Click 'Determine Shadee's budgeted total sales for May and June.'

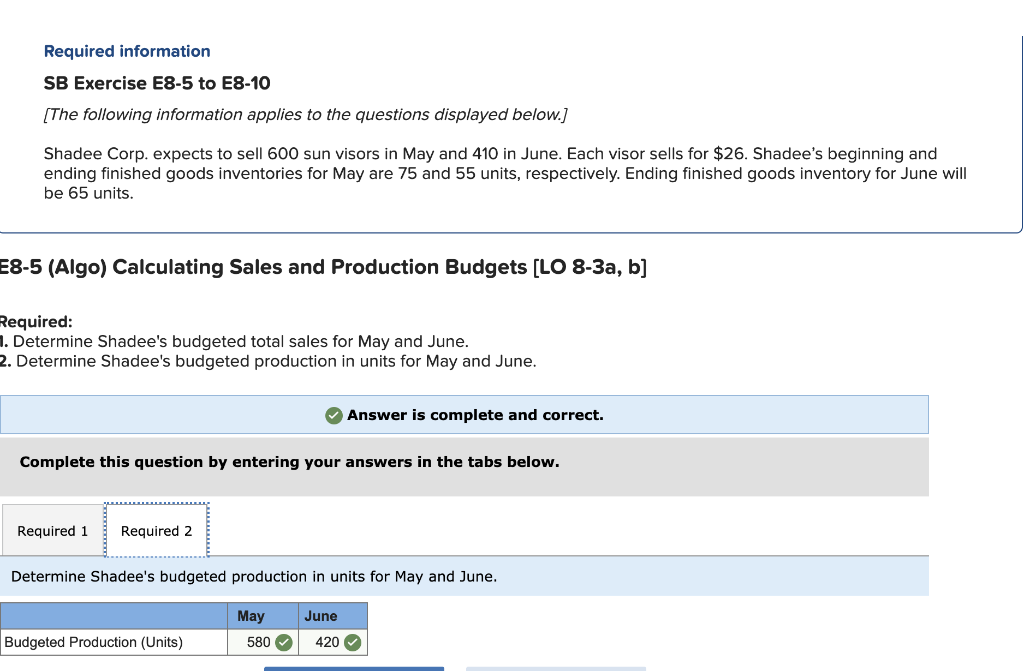240,342
